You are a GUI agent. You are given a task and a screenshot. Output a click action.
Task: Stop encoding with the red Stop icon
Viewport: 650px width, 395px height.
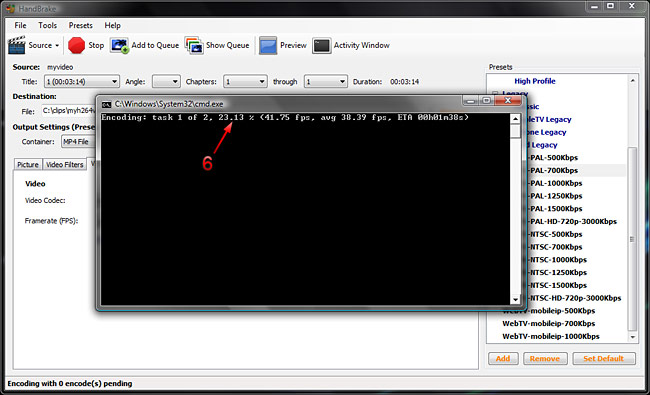point(76,46)
